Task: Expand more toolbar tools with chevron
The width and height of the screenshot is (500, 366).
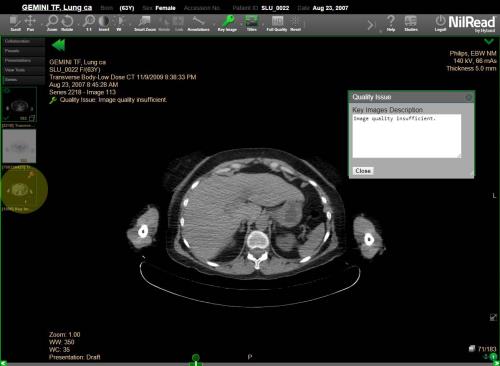Action: tap(371, 24)
